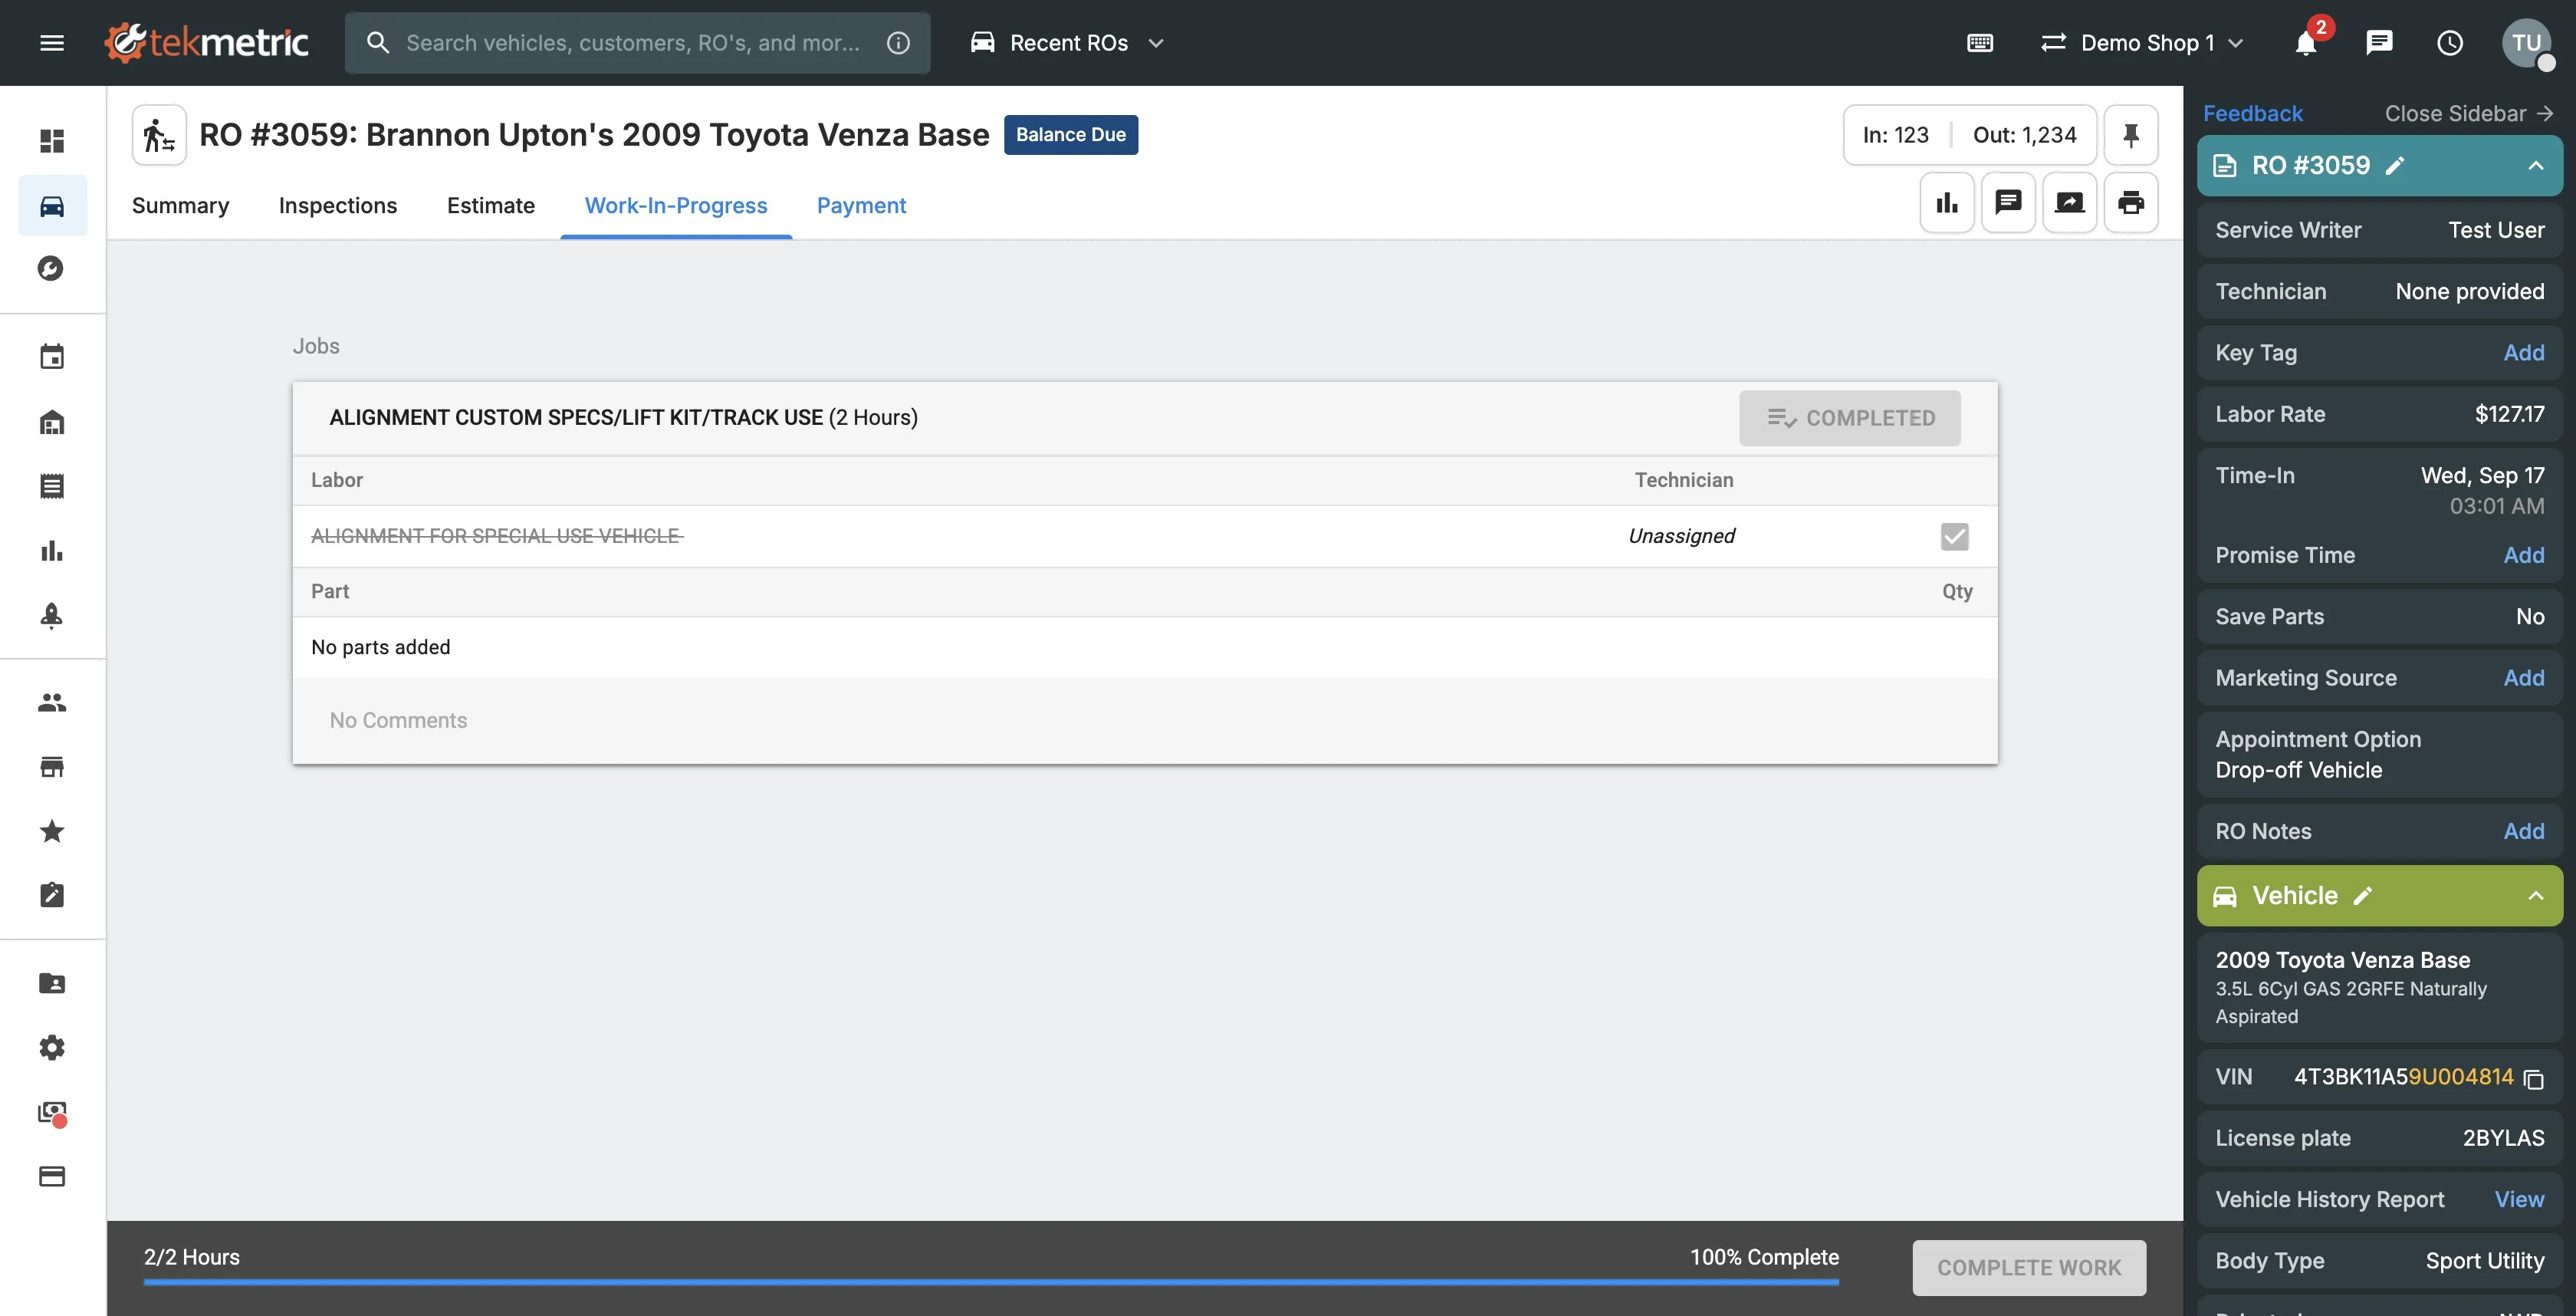Collapse the Vehicle sidebar section

click(x=2535, y=896)
